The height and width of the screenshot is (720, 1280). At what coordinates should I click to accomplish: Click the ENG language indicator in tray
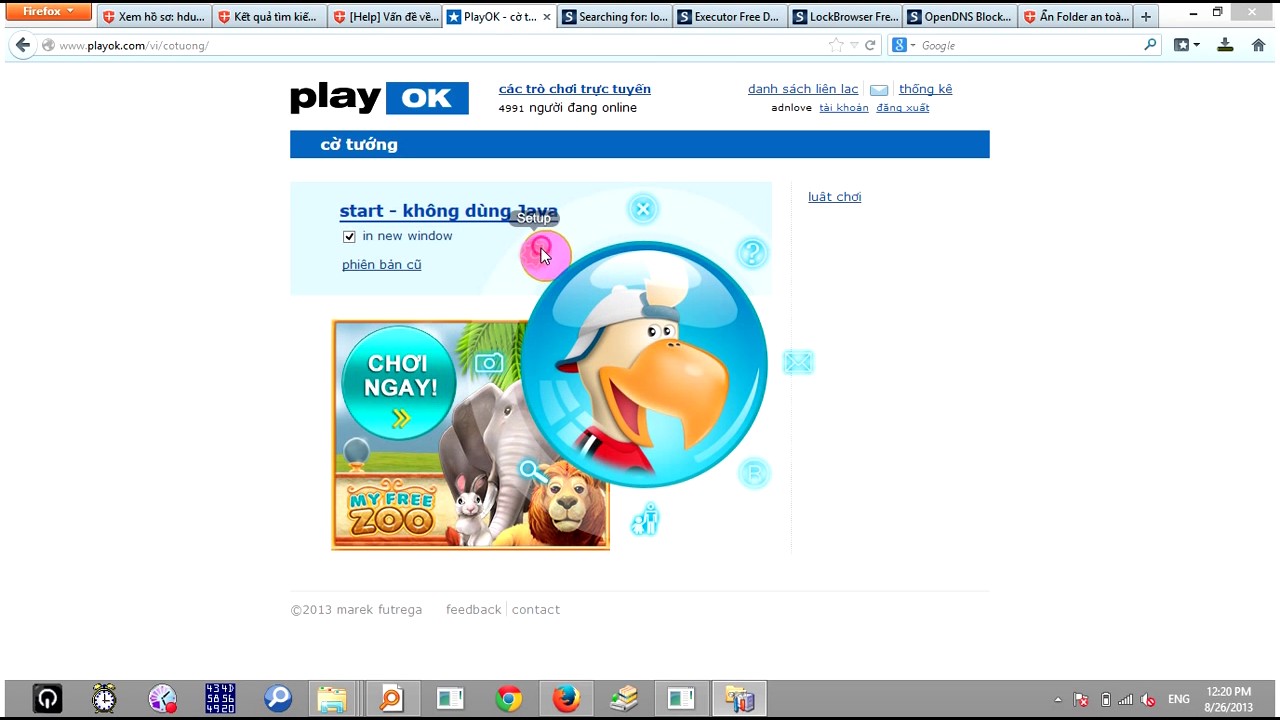point(1179,699)
